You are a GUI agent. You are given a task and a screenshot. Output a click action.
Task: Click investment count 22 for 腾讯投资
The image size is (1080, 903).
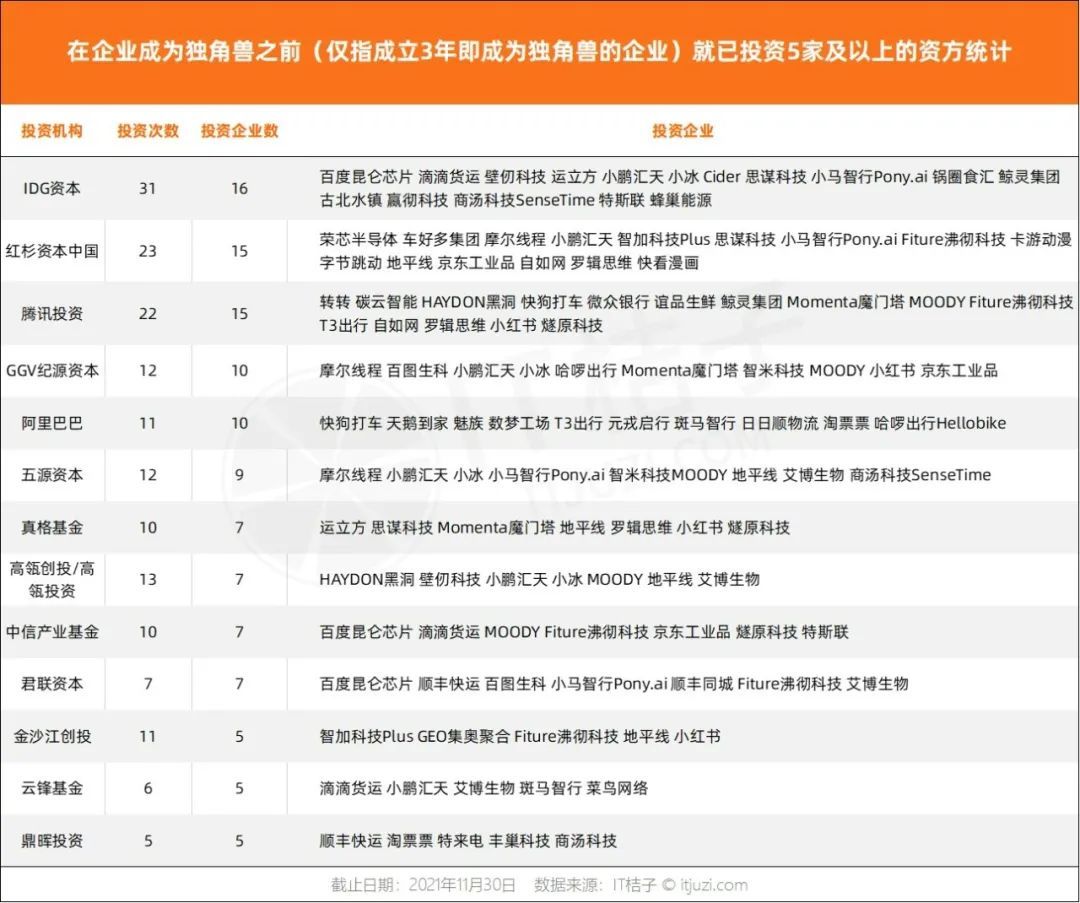click(147, 313)
